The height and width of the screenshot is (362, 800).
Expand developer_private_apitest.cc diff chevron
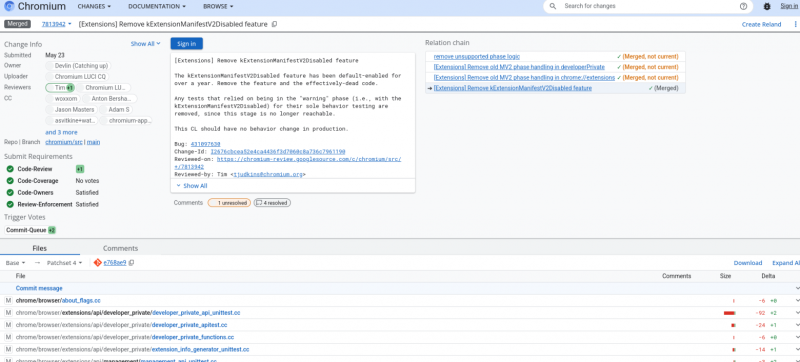pyautogui.click(x=797, y=325)
